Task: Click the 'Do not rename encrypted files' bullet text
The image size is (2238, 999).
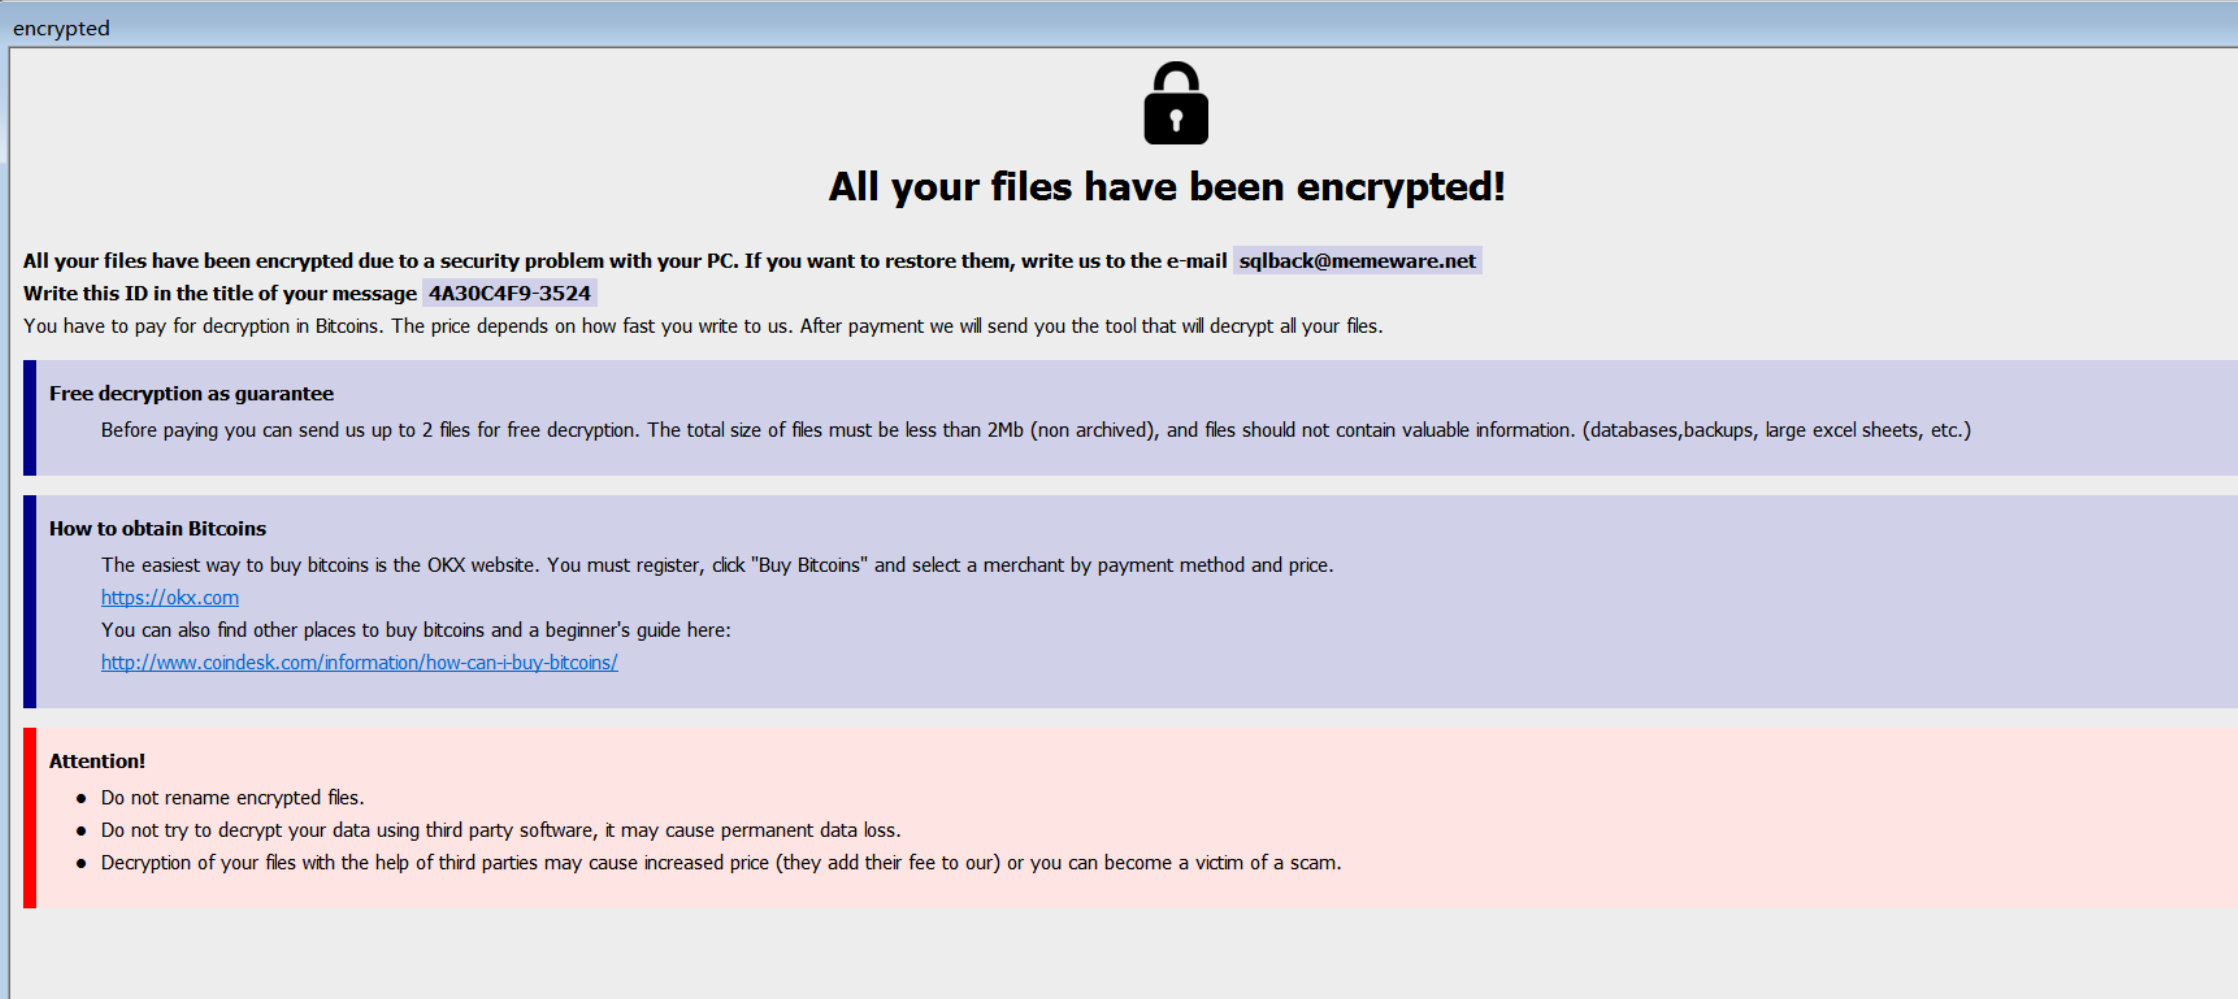Action: 232,798
